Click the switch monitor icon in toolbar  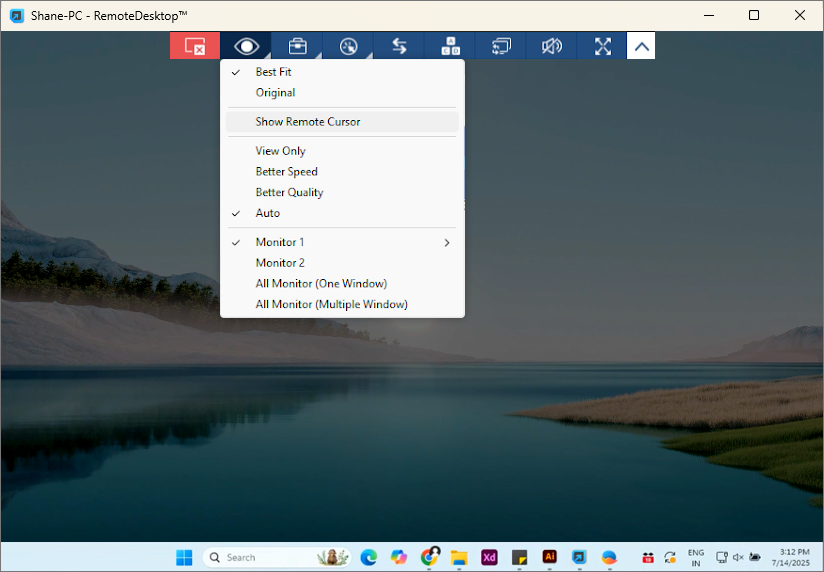pyautogui.click(x=501, y=46)
